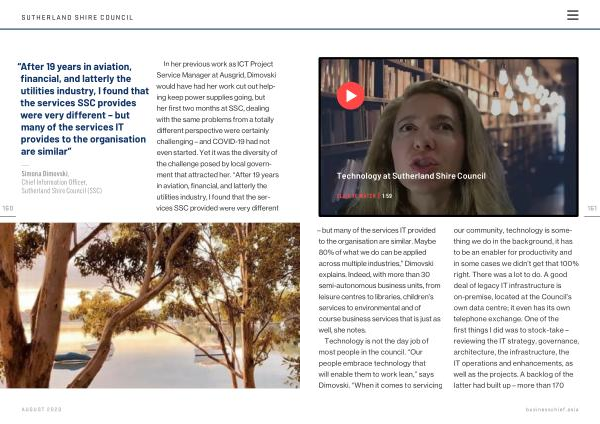The width and height of the screenshot is (600, 424).
Task: Click the video duration 1:59 label
Action: pyautogui.click(x=387, y=196)
